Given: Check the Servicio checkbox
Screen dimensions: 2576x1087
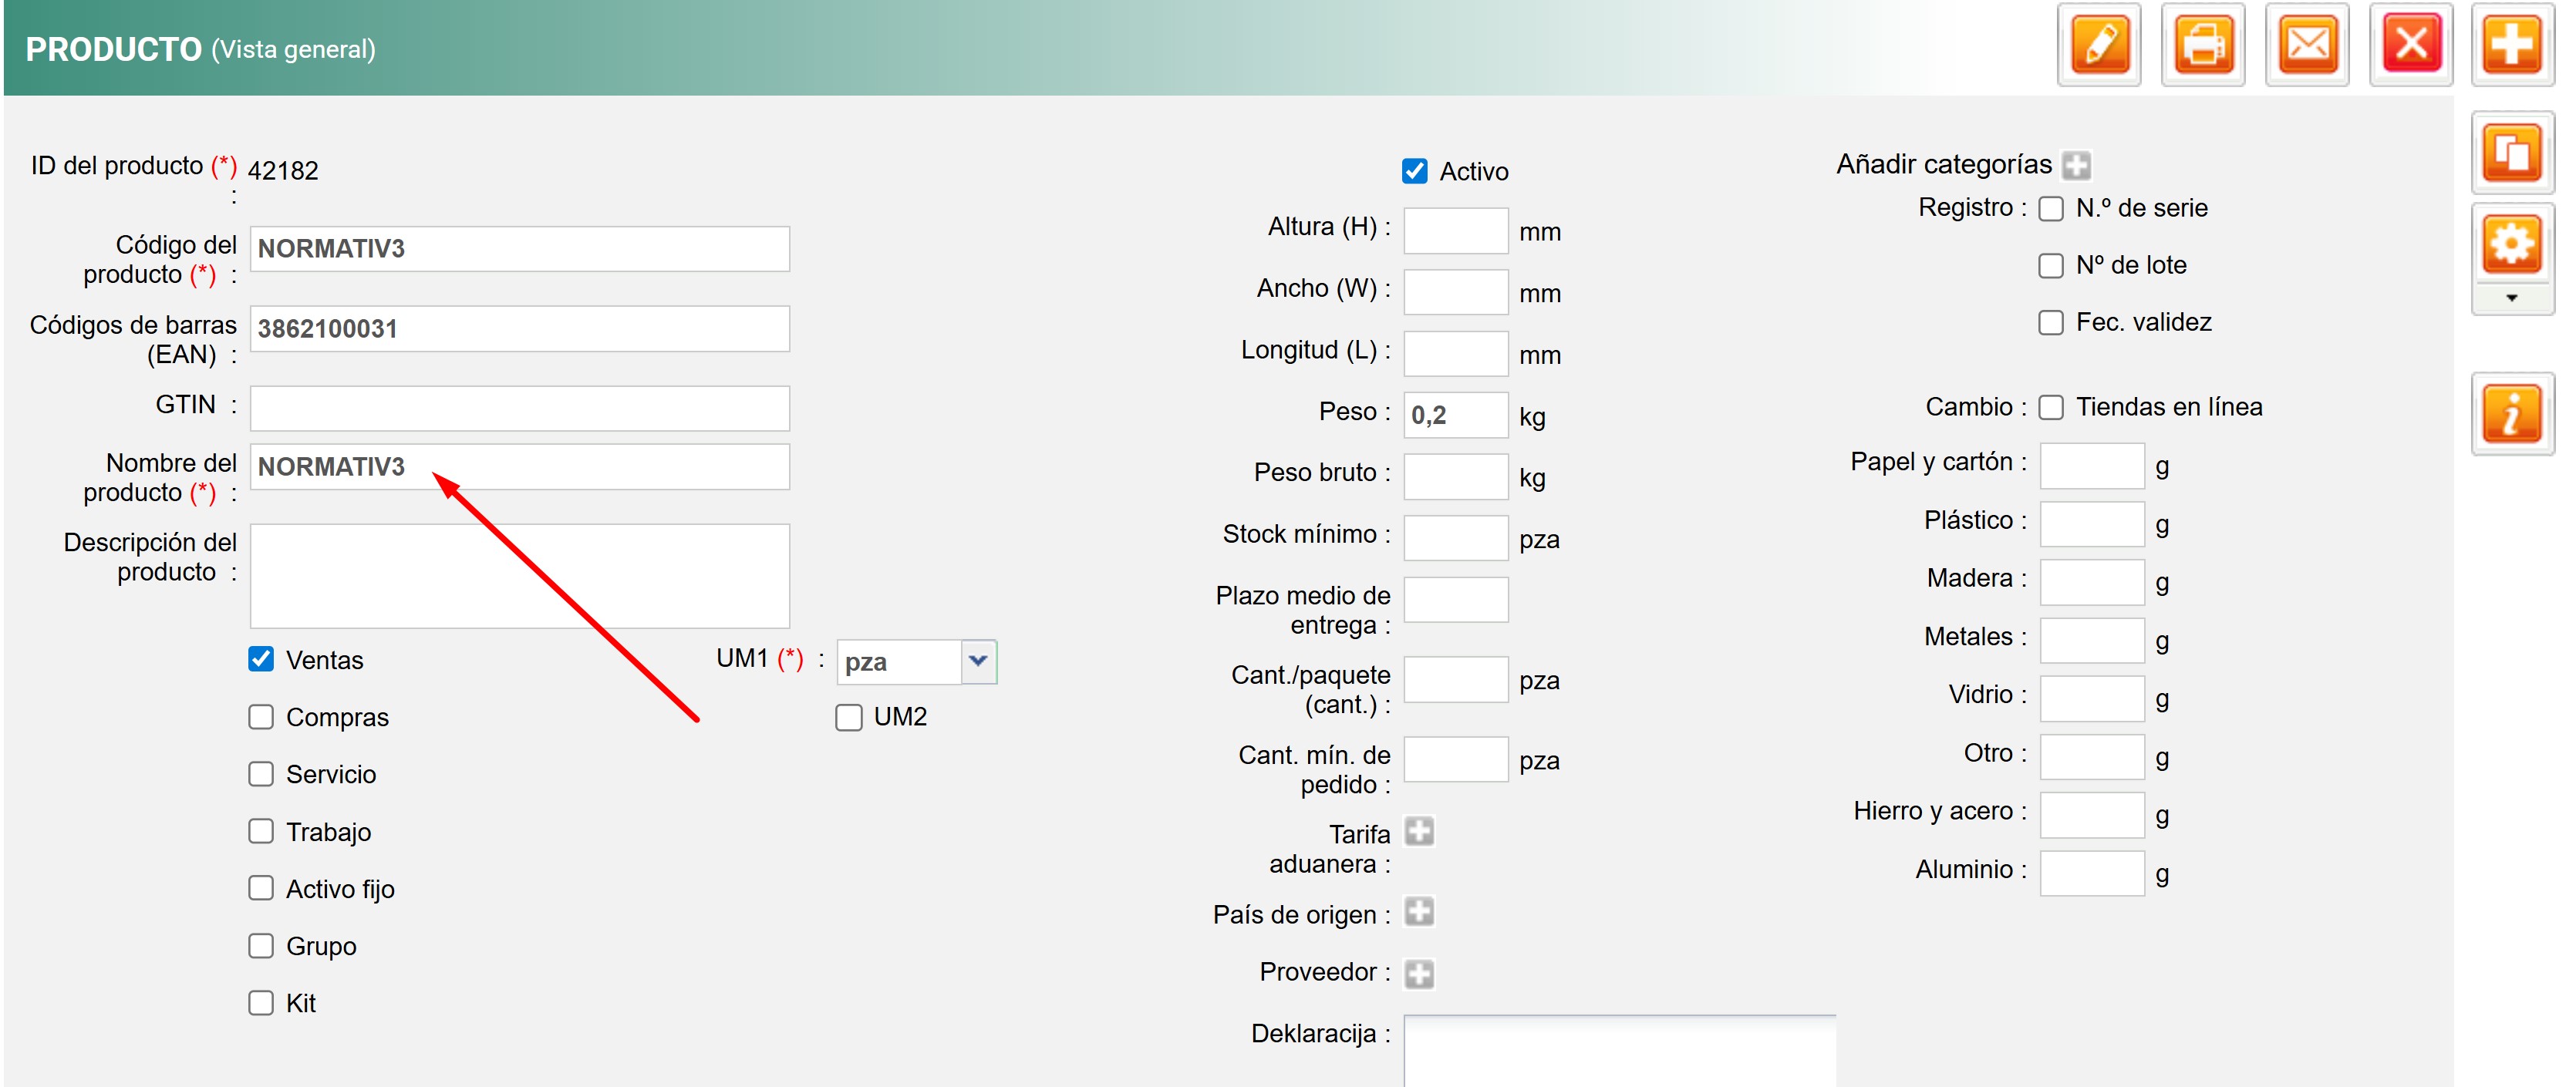Looking at the screenshot, I should tap(261, 774).
